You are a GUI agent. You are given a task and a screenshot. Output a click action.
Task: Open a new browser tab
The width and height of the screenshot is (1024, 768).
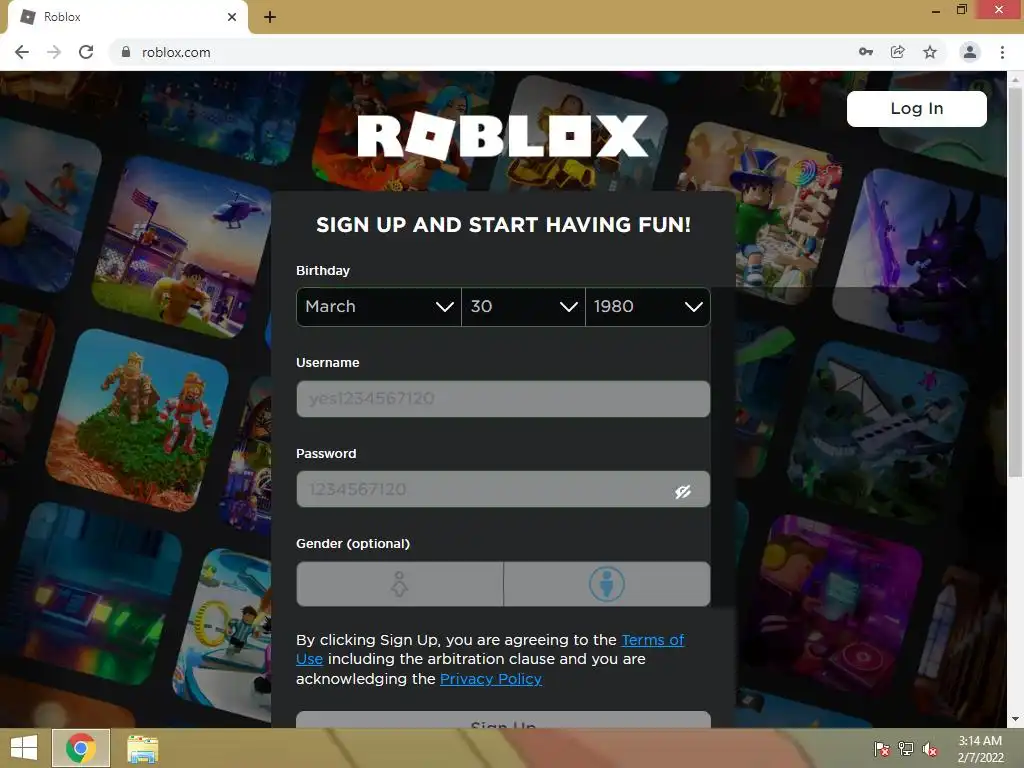tap(270, 17)
